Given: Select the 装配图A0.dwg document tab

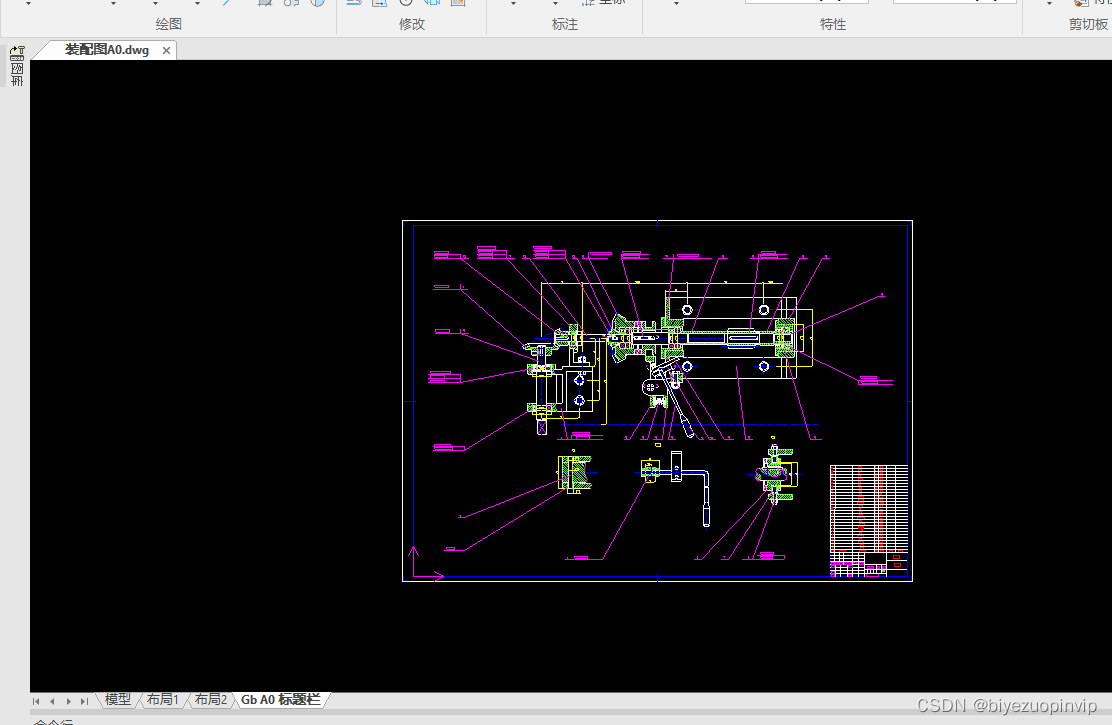Looking at the screenshot, I should tap(106, 50).
